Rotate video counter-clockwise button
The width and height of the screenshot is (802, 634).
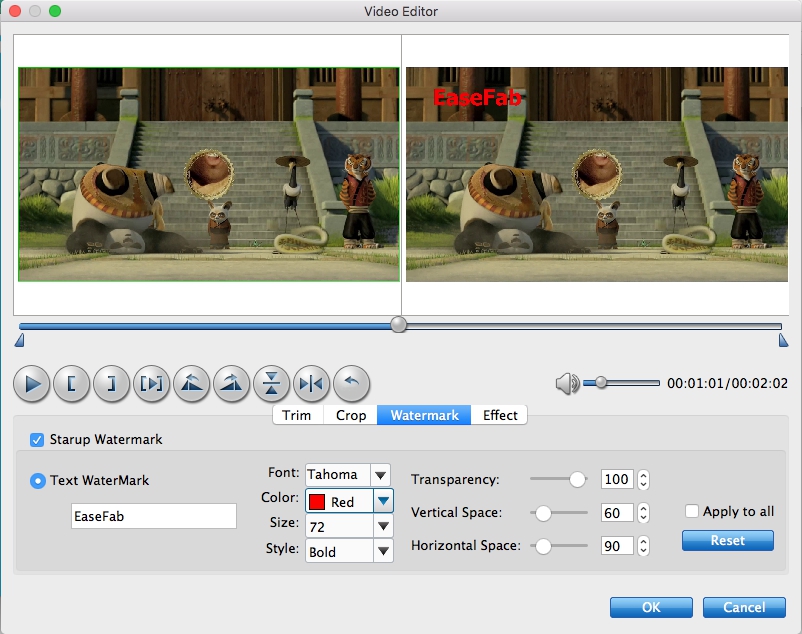pos(191,383)
